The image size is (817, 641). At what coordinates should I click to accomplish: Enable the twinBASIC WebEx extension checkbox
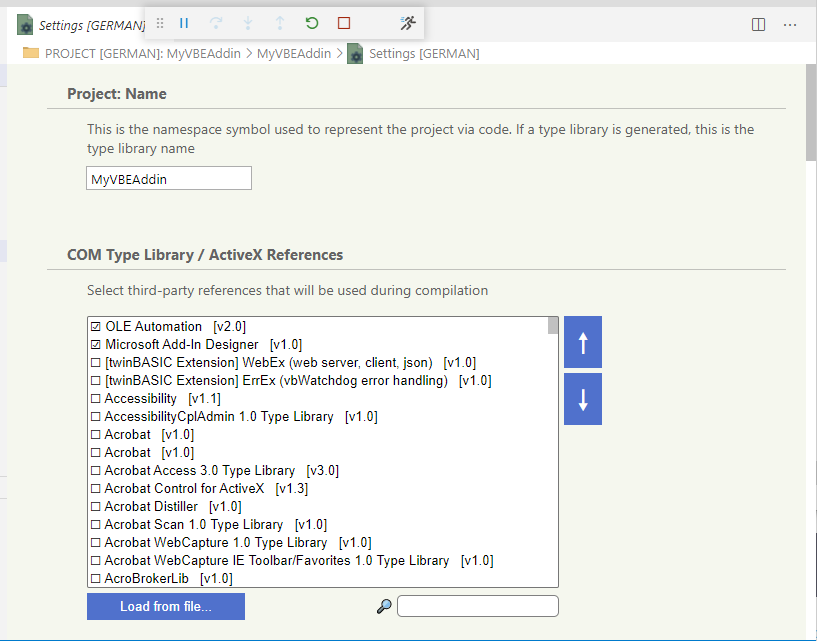point(96,363)
